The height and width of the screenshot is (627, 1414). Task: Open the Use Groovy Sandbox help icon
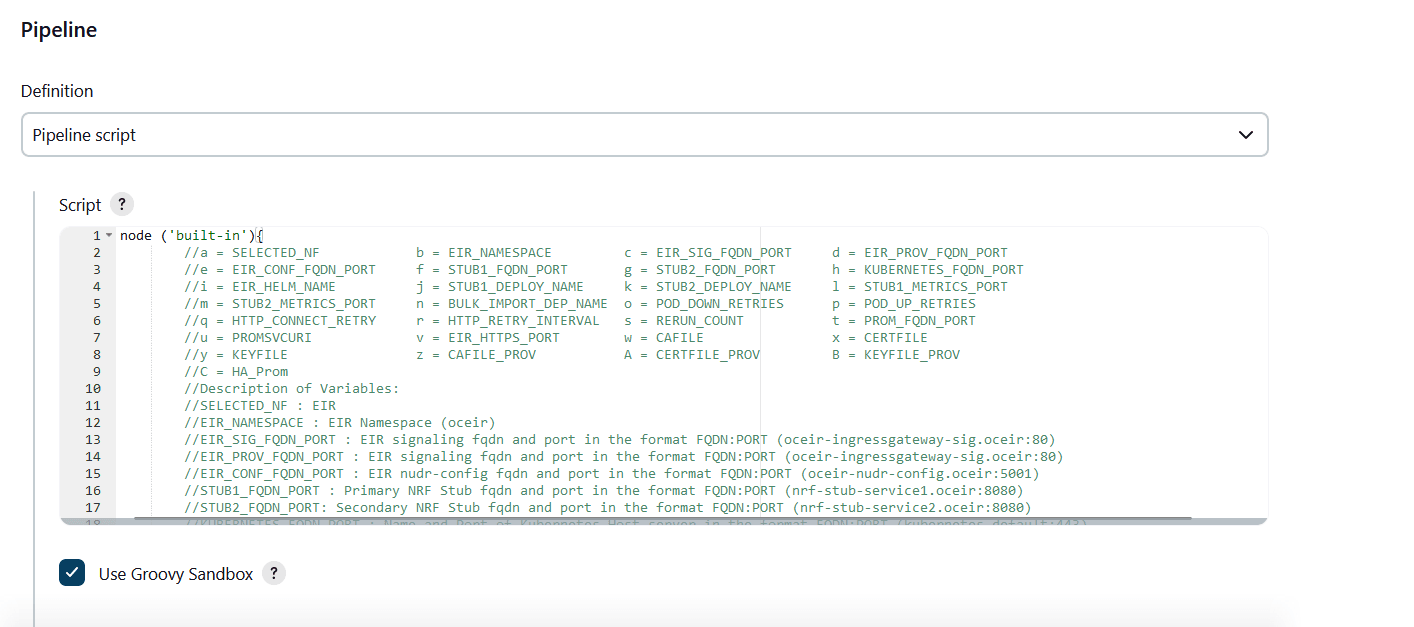(273, 573)
